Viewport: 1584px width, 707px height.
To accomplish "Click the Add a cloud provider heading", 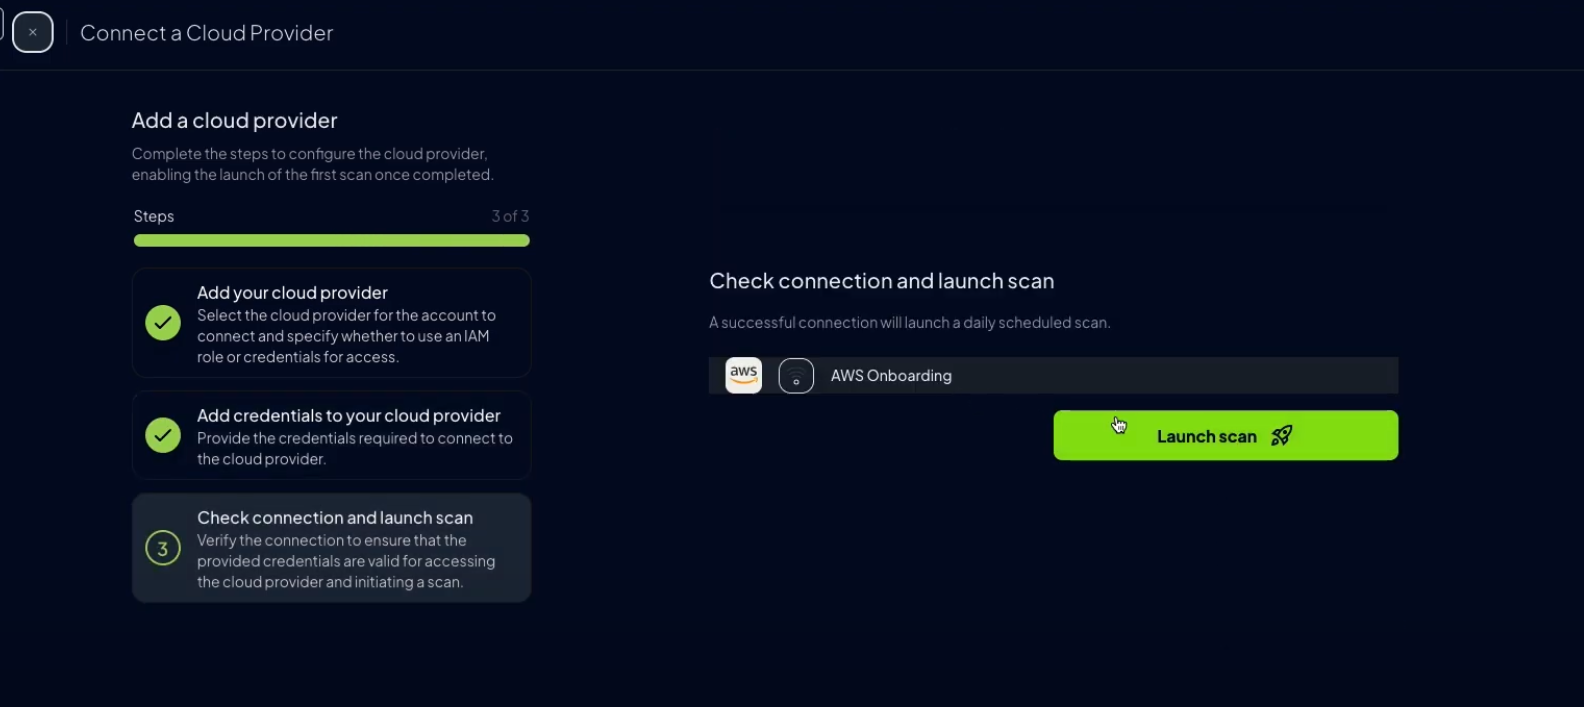I will pyautogui.click(x=234, y=120).
